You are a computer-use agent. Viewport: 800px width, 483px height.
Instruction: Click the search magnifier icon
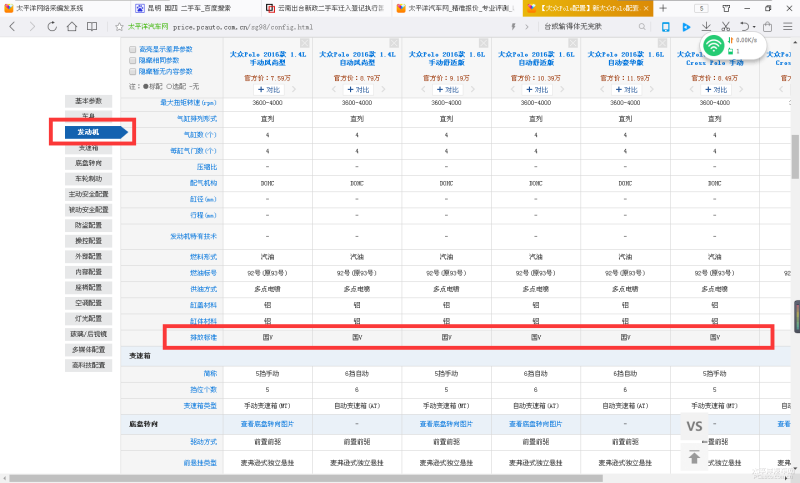[642, 27]
